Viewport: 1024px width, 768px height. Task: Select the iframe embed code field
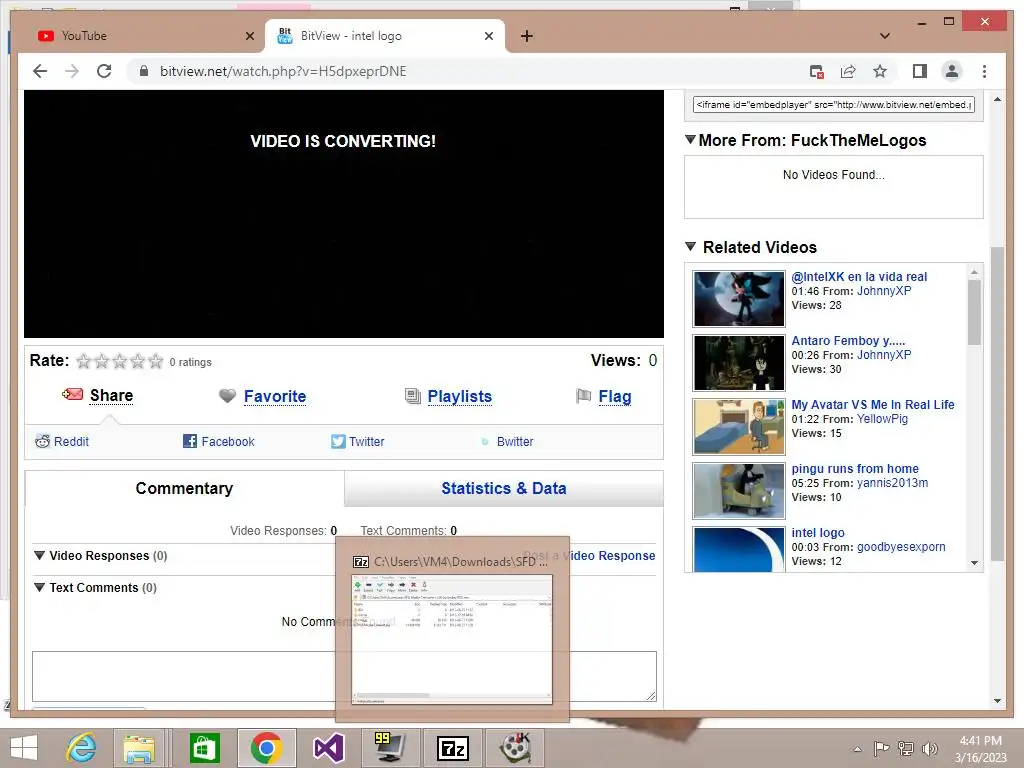834,104
